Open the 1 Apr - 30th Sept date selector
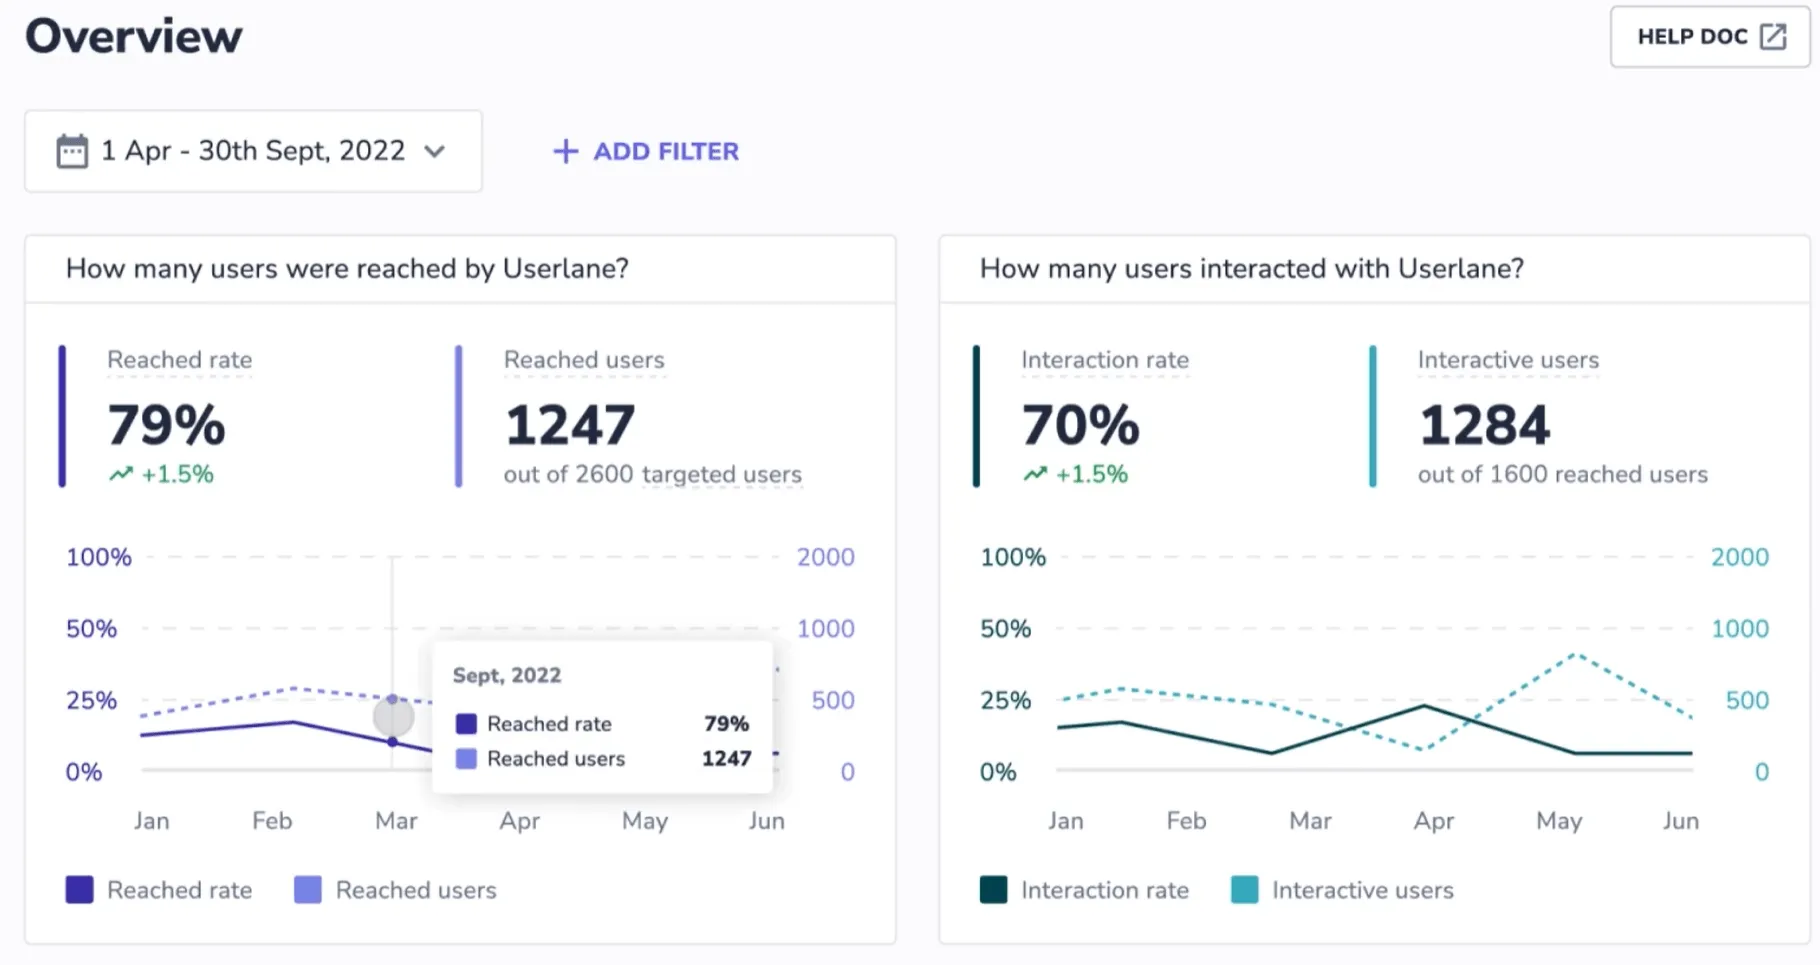Screen dimensions: 1820x965 point(253,151)
